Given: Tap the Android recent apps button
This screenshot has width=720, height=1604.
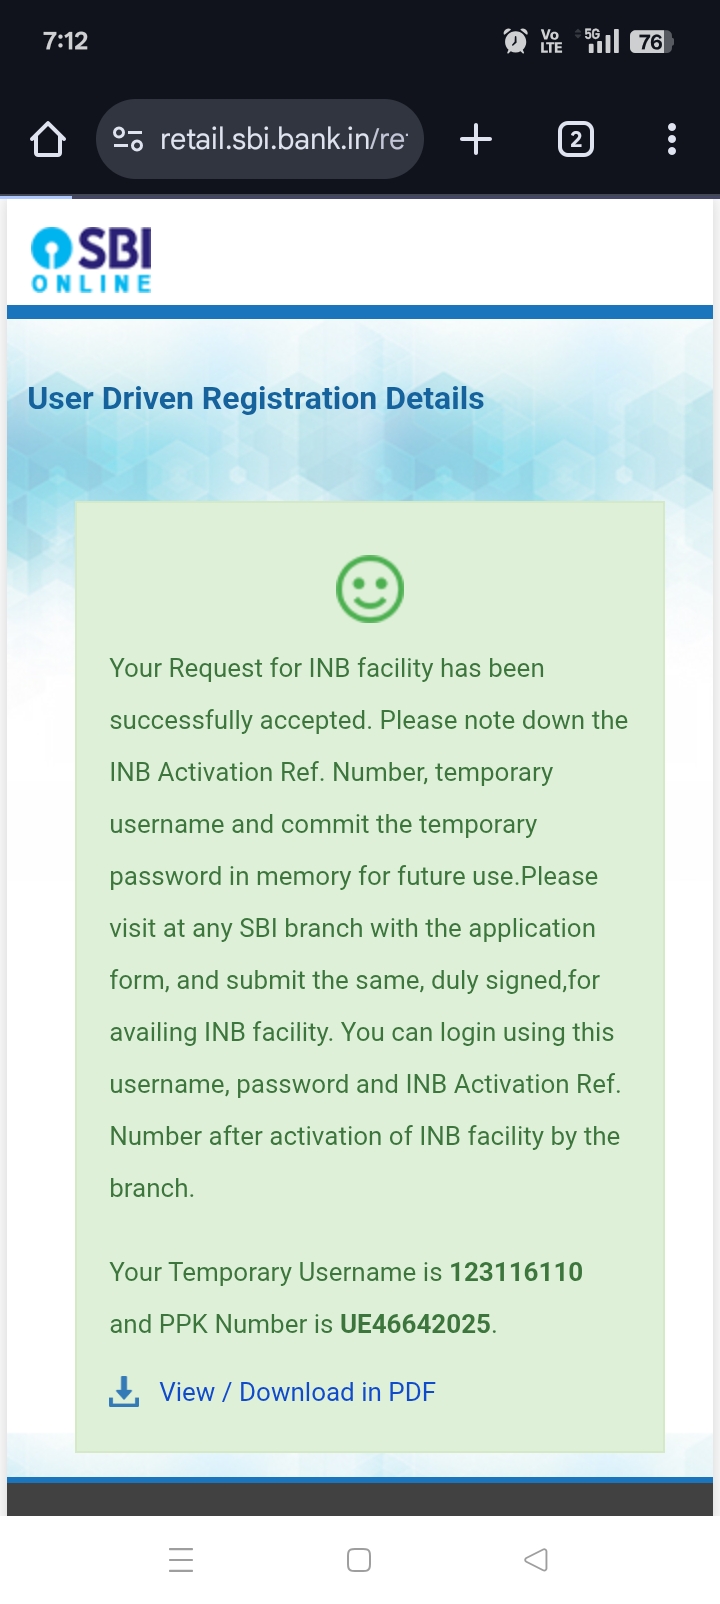Looking at the screenshot, I should click(x=181, y=1560).
